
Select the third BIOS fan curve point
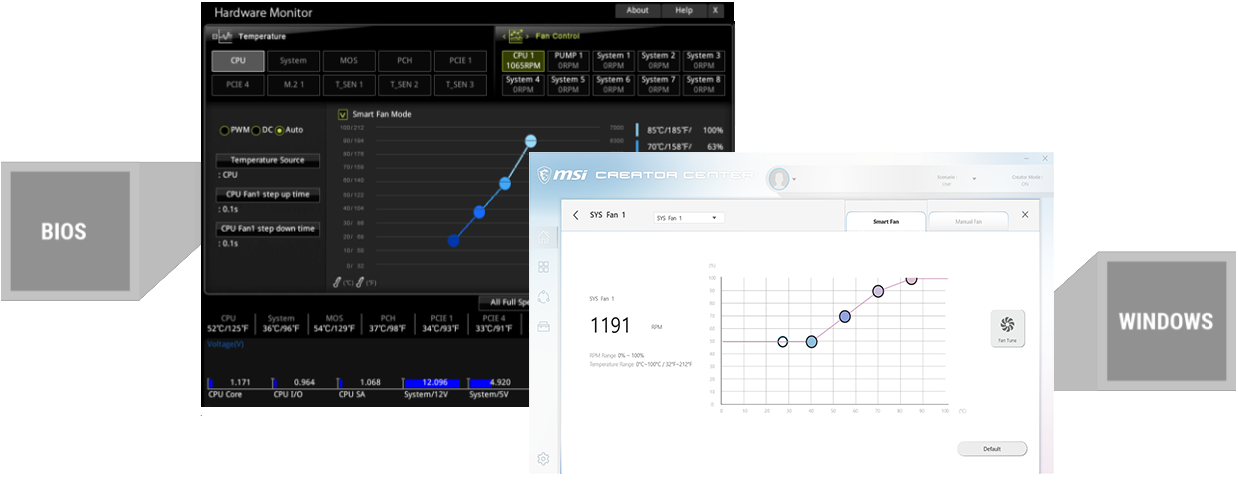coord(506,183)
